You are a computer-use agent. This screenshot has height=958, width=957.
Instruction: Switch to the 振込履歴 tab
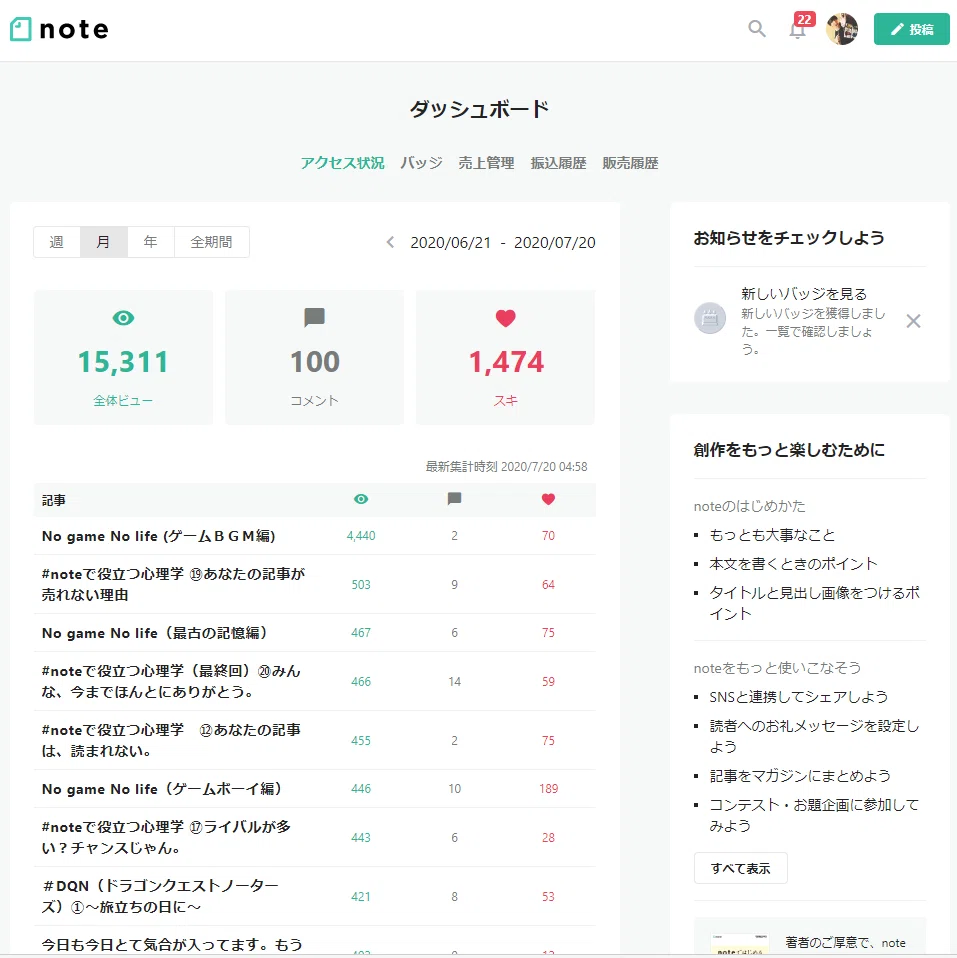tap(558, 163)
